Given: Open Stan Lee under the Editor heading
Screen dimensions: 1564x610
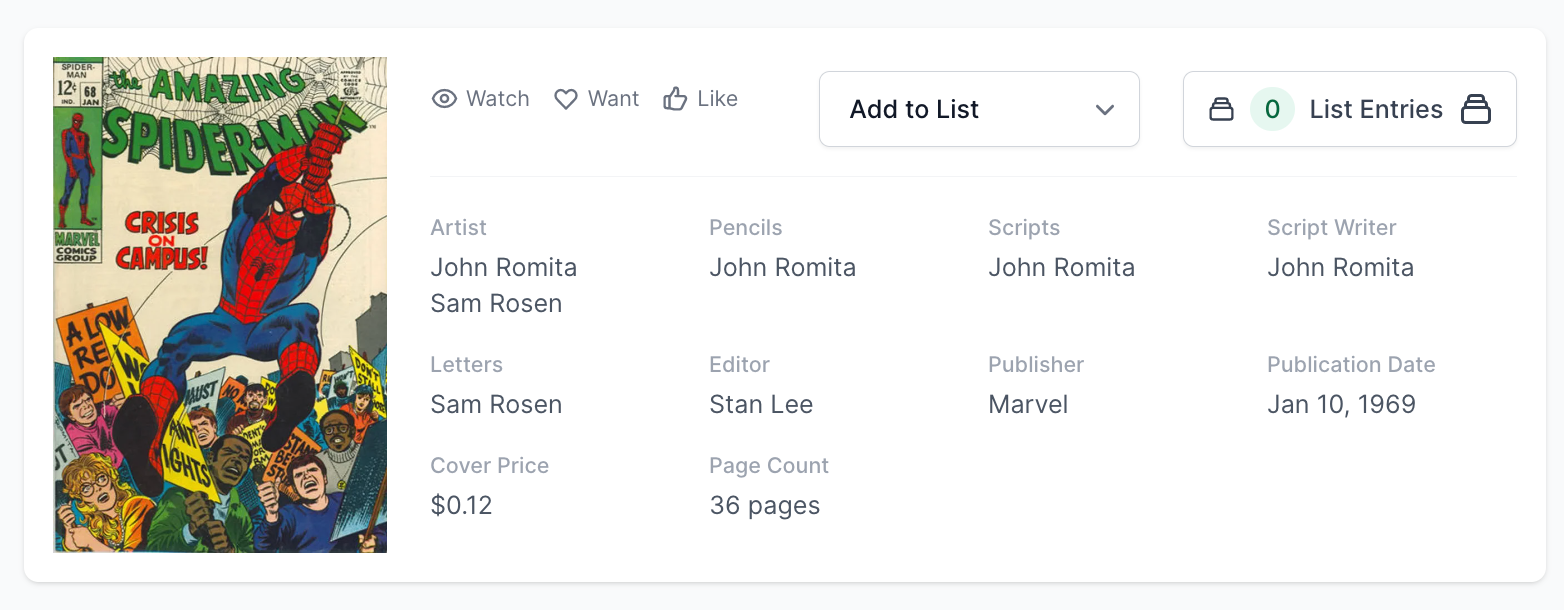Looking at the screenshot, I should tap(761, 405).
